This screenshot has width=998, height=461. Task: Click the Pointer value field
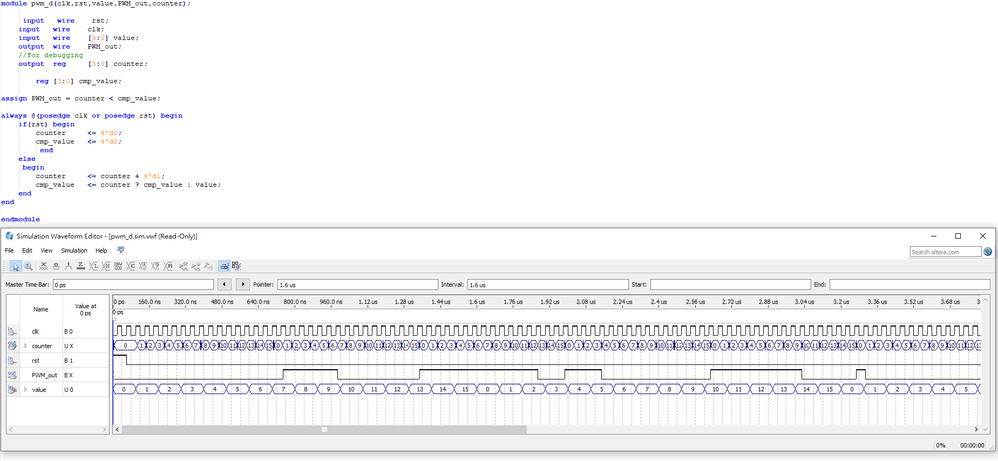pyautogui.click(x=356, y=285)
